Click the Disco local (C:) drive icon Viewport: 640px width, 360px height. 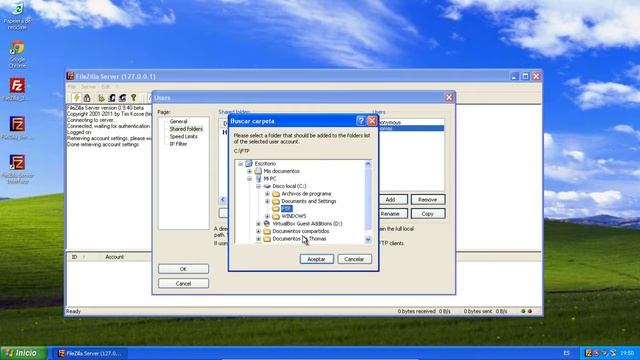[267, 186]
